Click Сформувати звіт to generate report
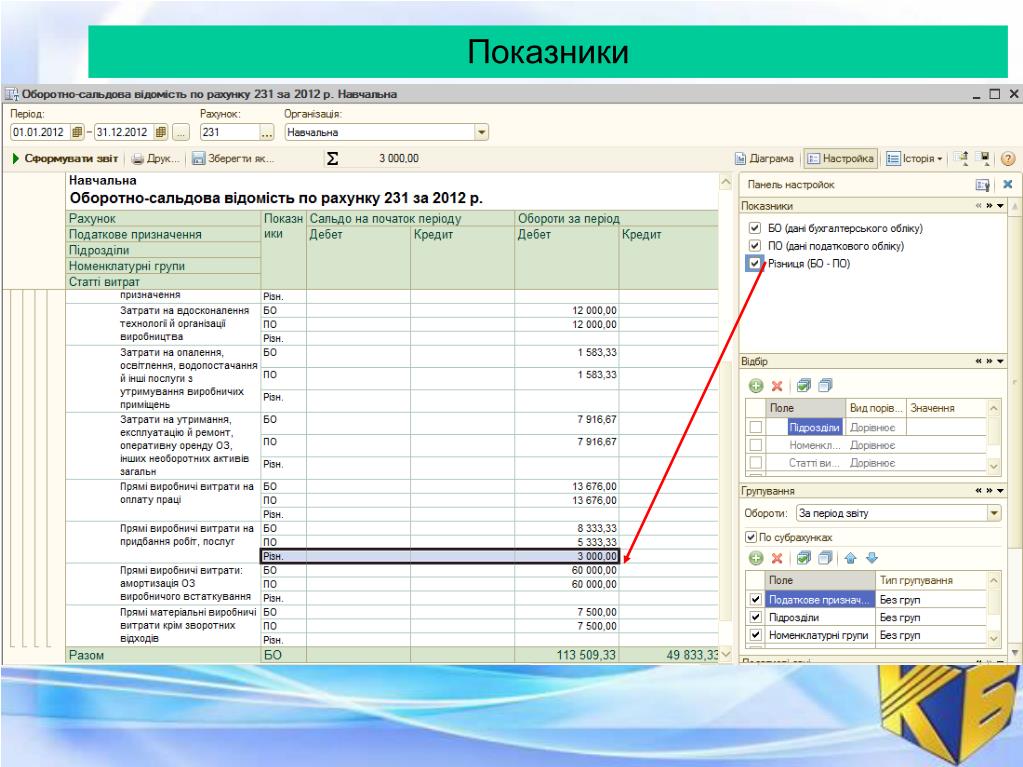 point(65,158)
